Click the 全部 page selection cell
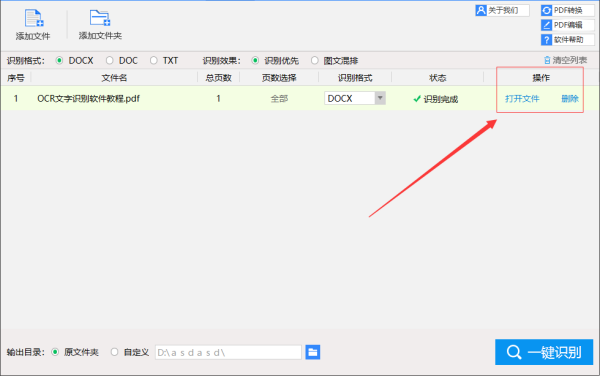 pyautogui.click(x=279, y=99)
